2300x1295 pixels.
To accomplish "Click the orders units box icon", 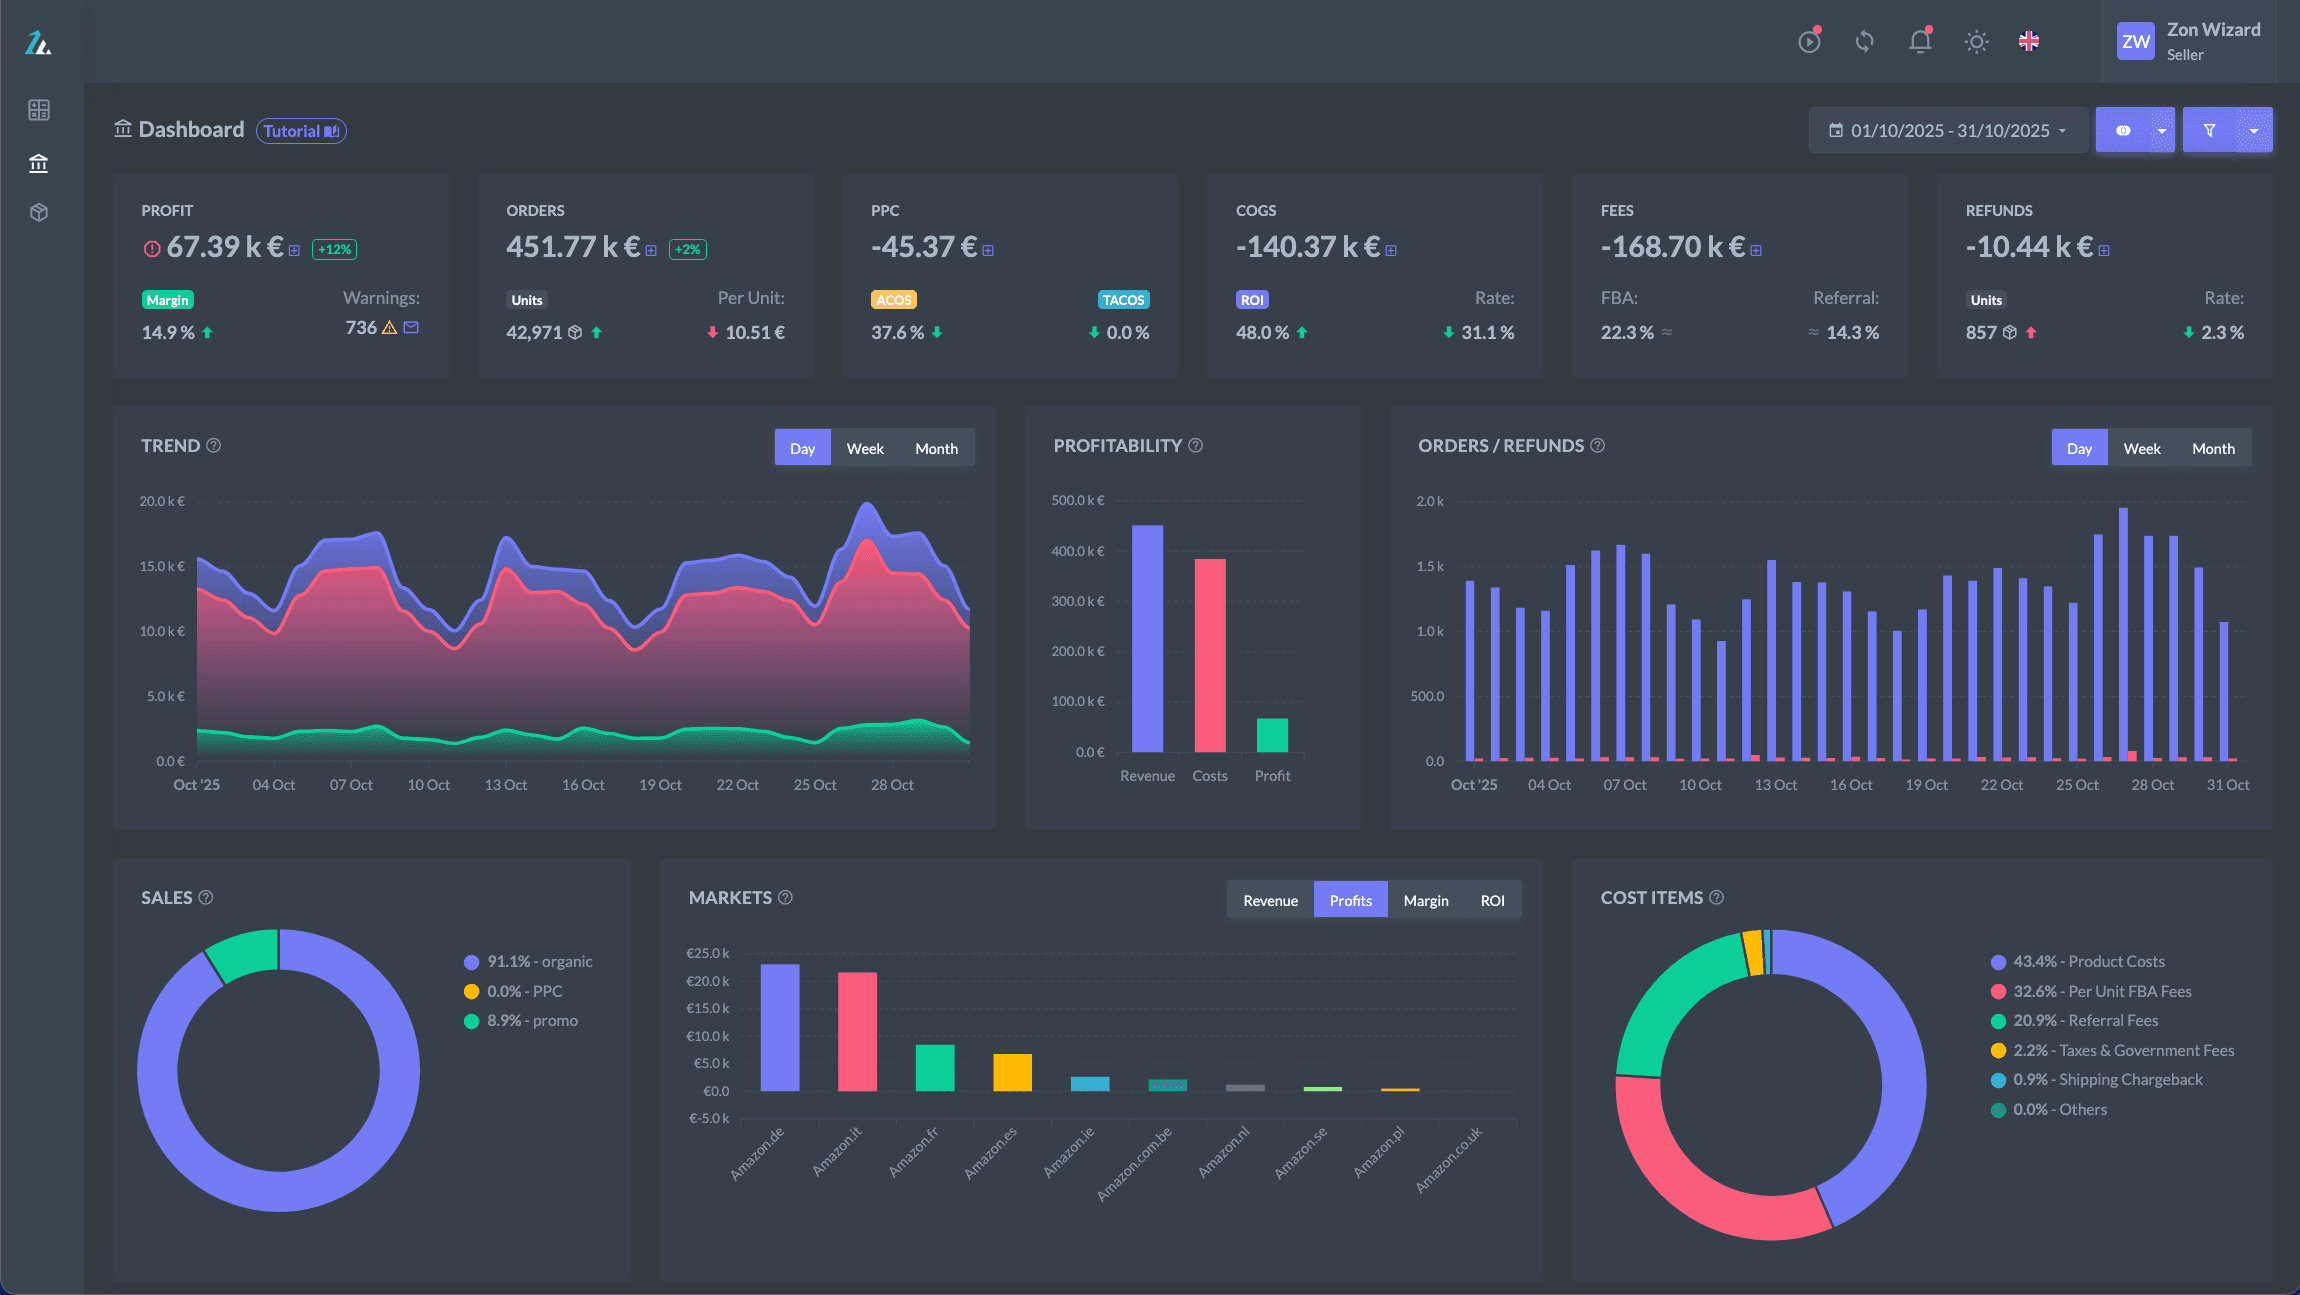I will 575,333.
